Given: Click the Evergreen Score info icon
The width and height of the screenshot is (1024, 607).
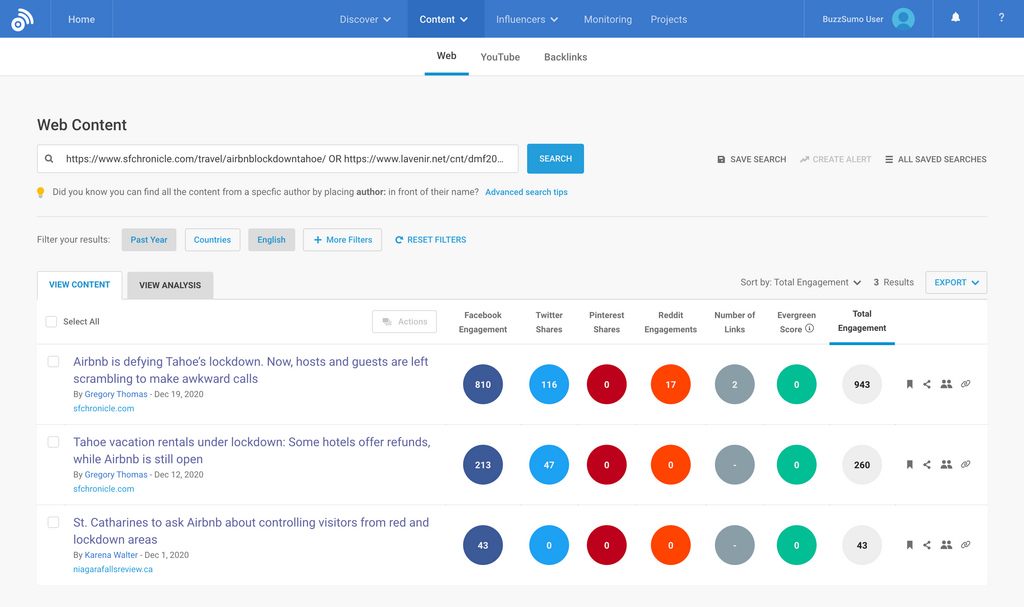Looking at the screenshot, I should 810,329.
